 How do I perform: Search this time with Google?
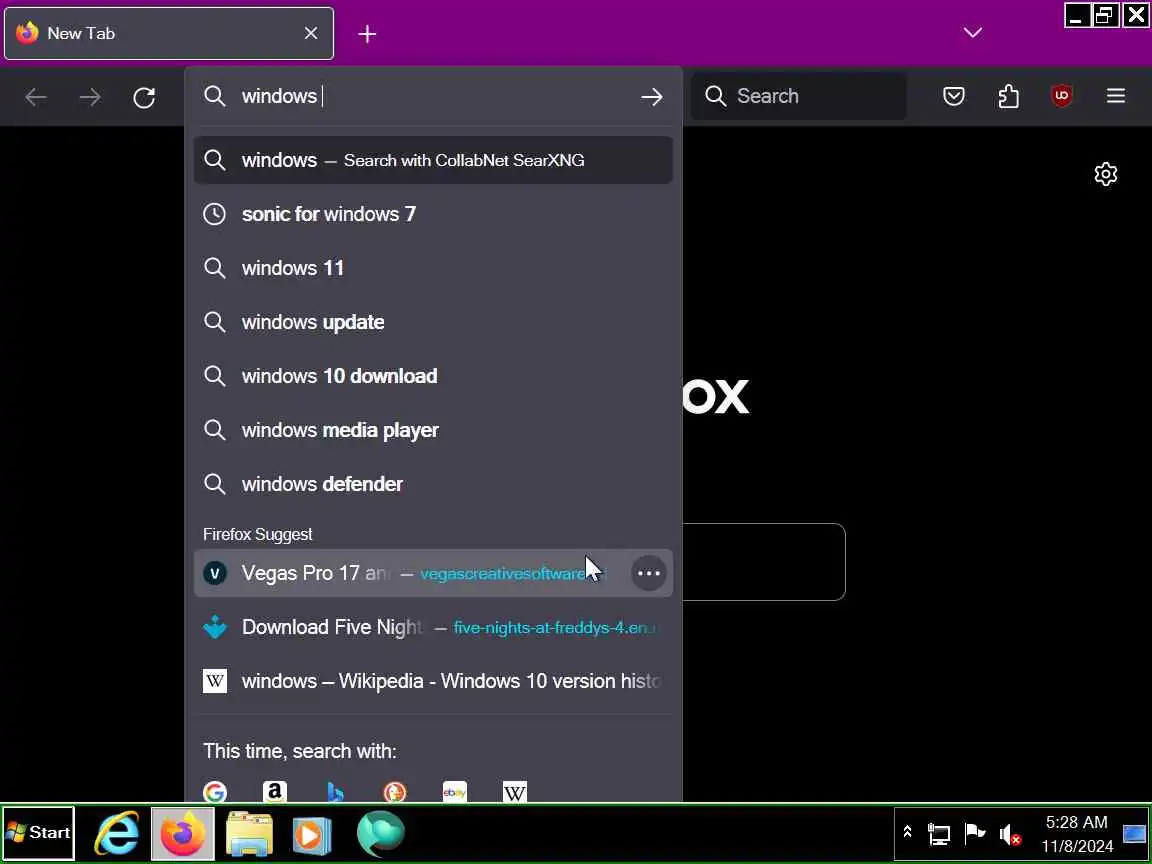[x=215, y=792]
